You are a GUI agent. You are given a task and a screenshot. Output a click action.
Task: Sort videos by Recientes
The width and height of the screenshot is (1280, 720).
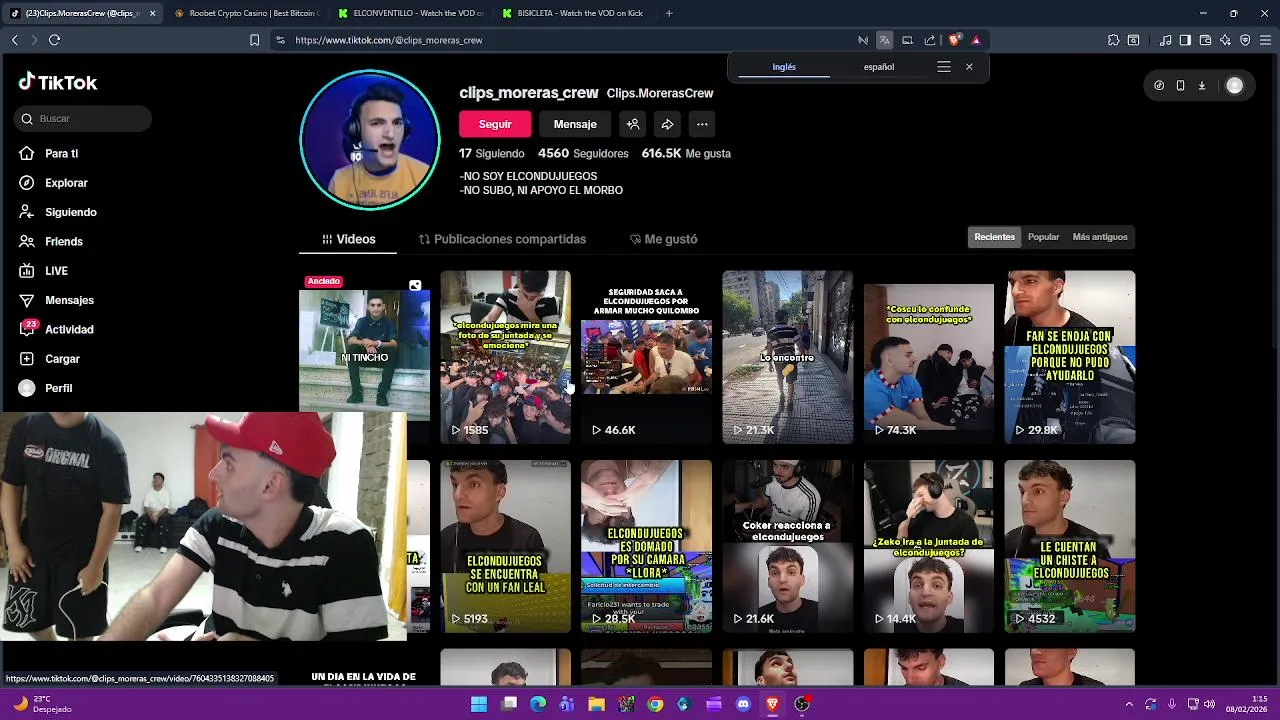tap(994, 237)
